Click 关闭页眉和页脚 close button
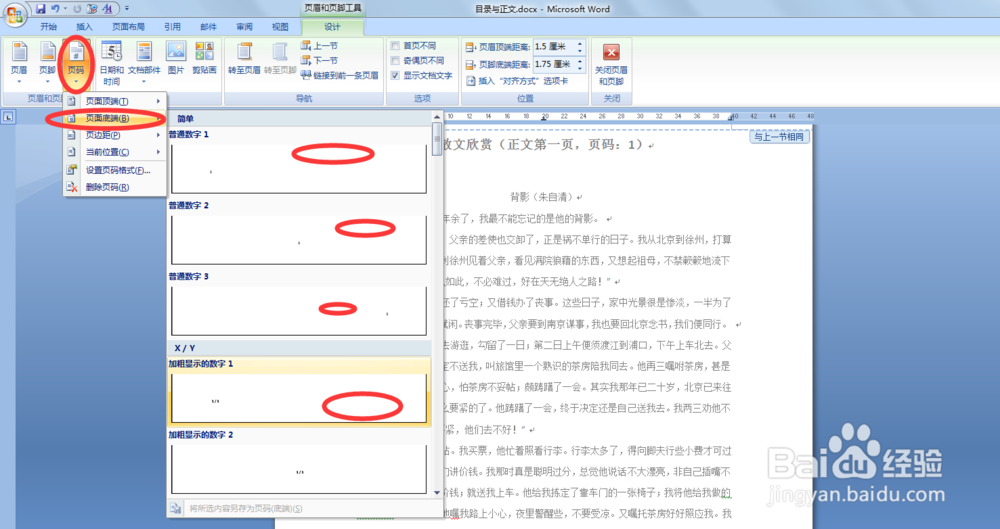 coord(611,63)
